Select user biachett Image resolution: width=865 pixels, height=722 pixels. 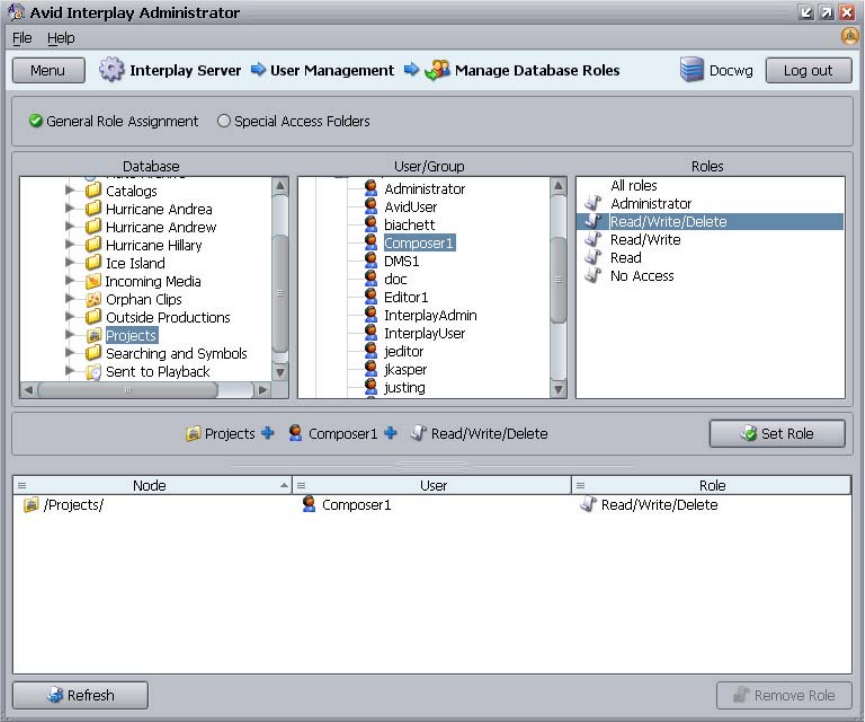tap(409, 224)
